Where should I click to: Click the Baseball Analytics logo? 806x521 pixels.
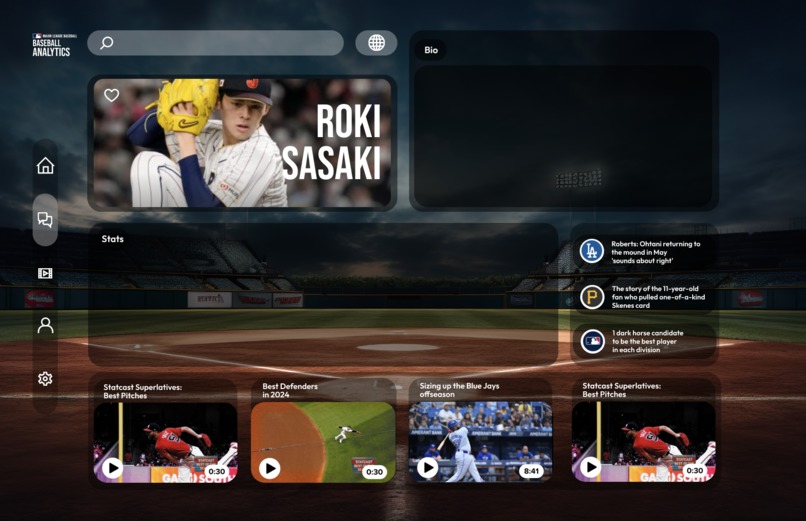coord(54,45)
